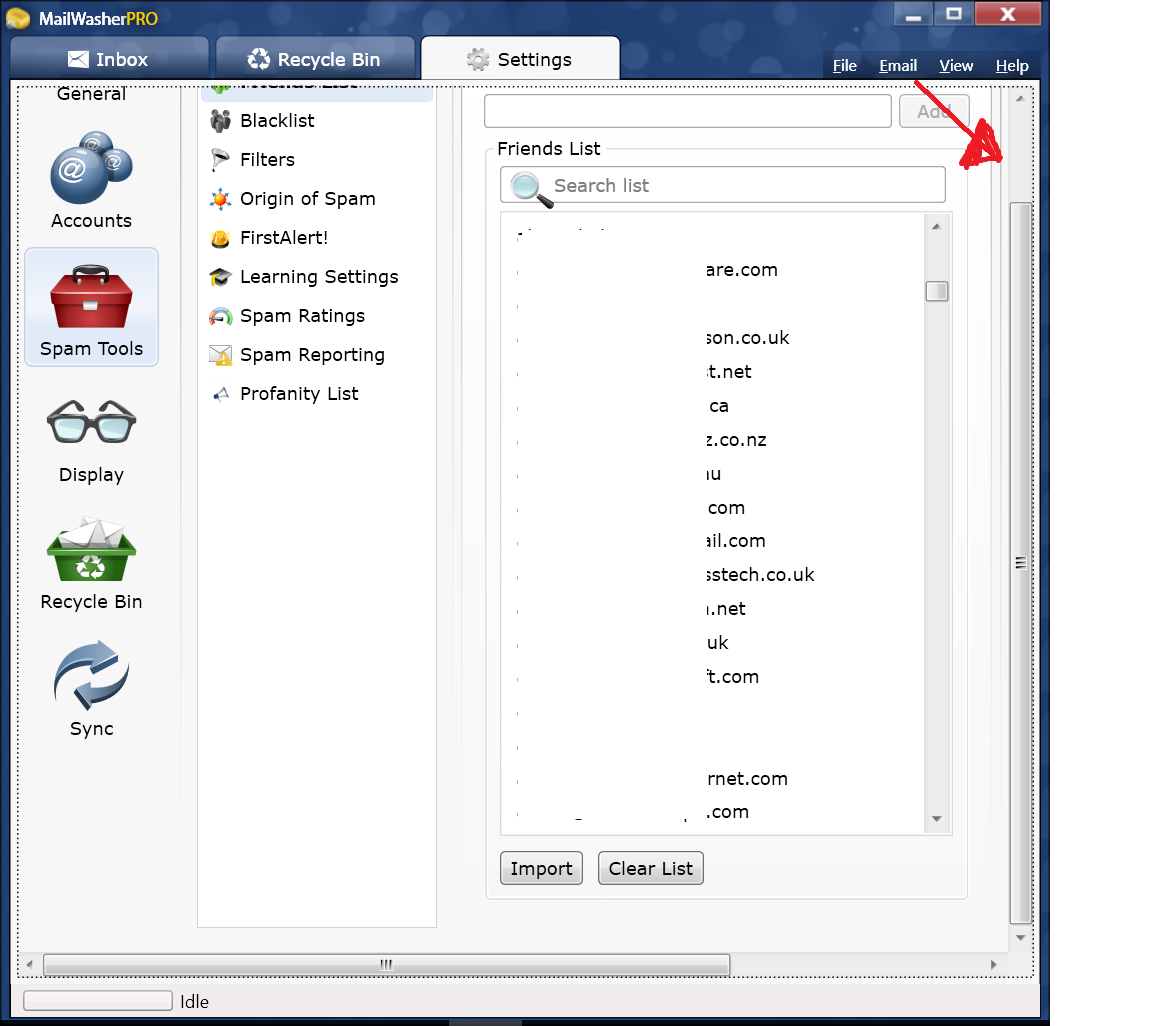Select the Spam Tools toolbox icon

click(91, 296)
